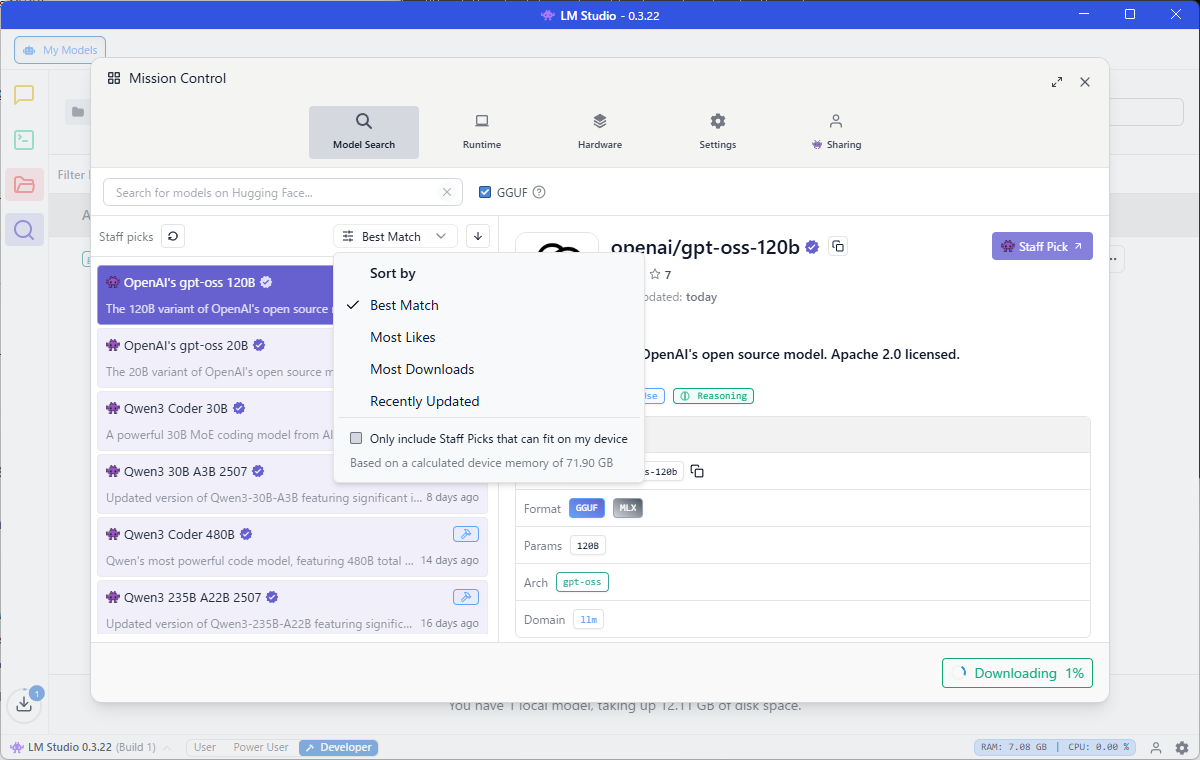Click the Downloading 1% progress button
Viewport: 1200px width, 760px height.
[1017, 673]
